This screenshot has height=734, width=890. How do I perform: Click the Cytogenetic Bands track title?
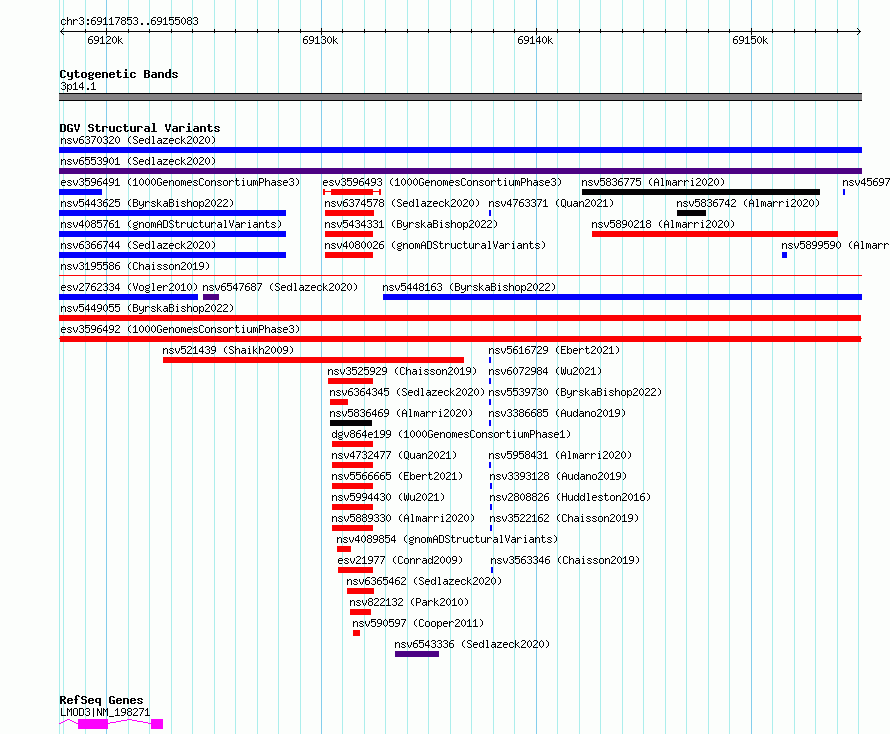tap(119, 74)
